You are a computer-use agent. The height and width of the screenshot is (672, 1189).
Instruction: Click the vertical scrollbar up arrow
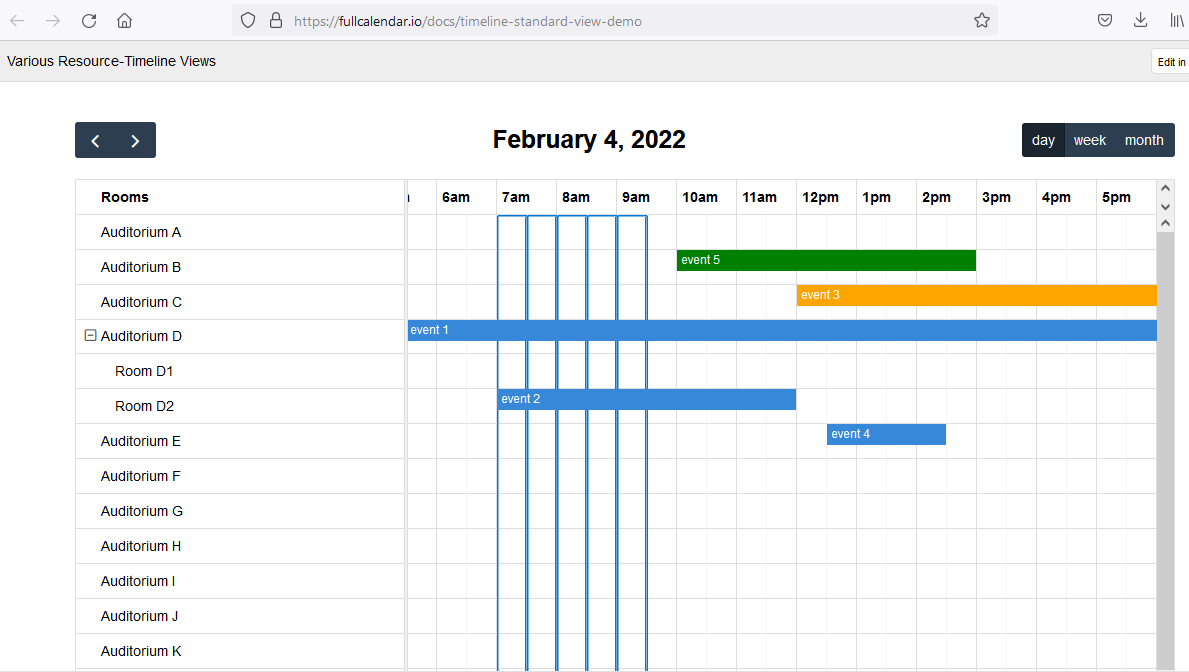tap(1165, 187)
